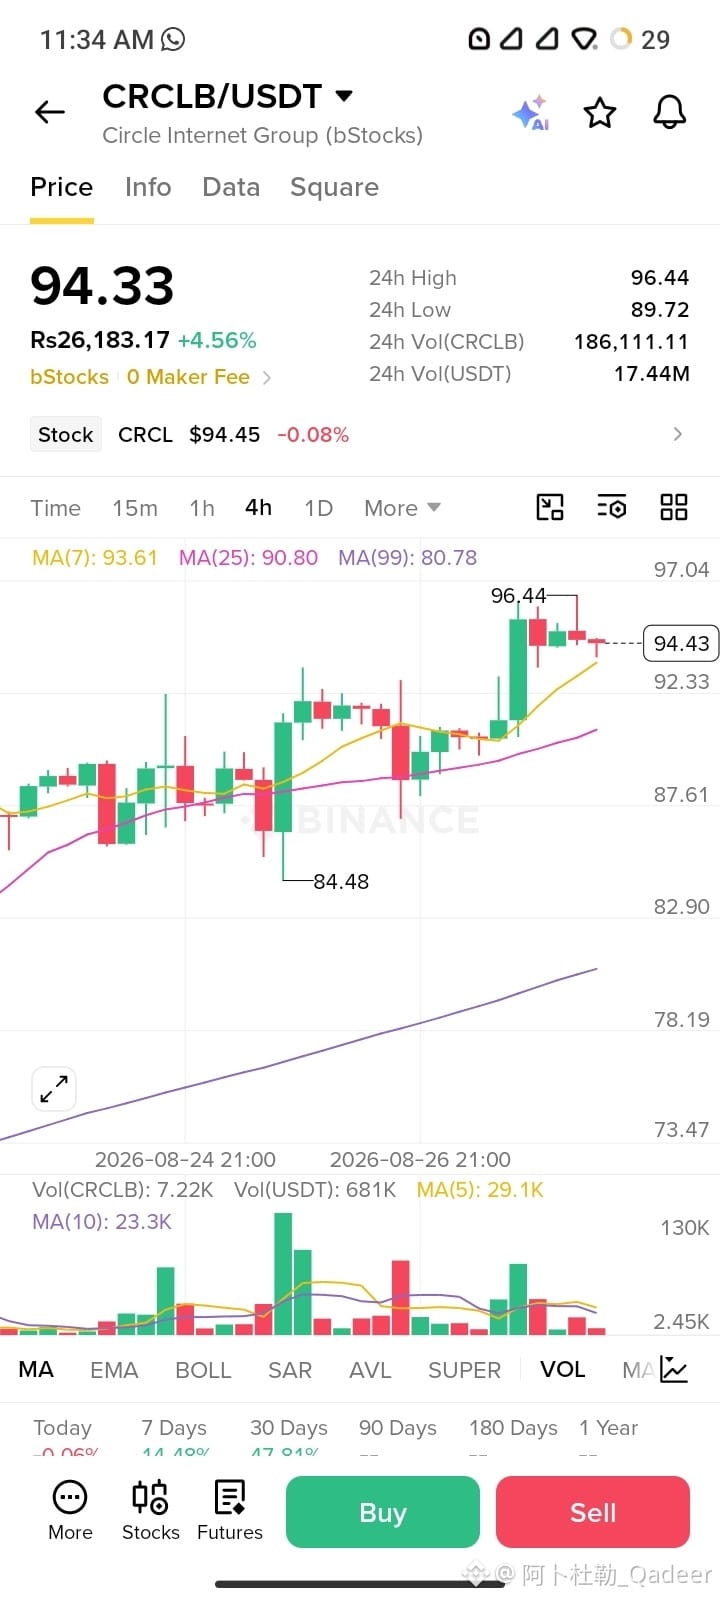Open the indicator chart settings icon

[x=674, y=1370]
